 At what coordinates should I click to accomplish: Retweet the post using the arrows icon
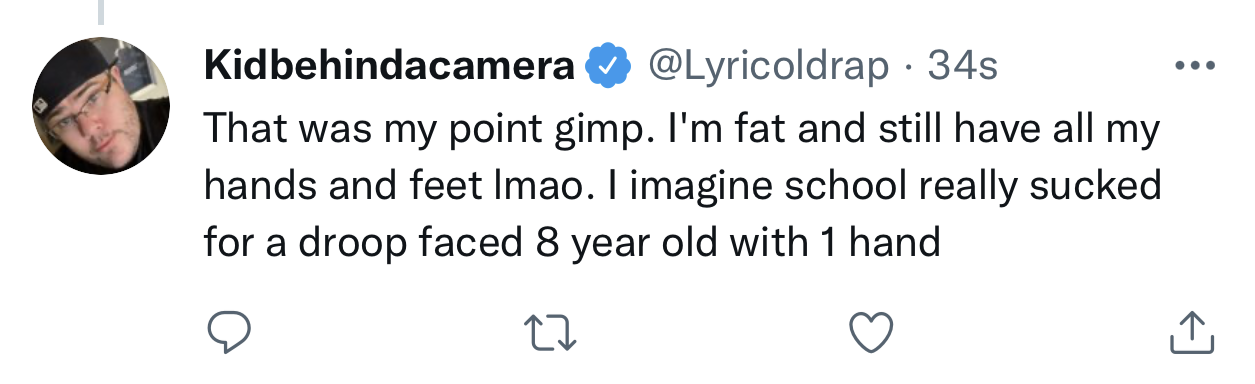pos(548,331)
